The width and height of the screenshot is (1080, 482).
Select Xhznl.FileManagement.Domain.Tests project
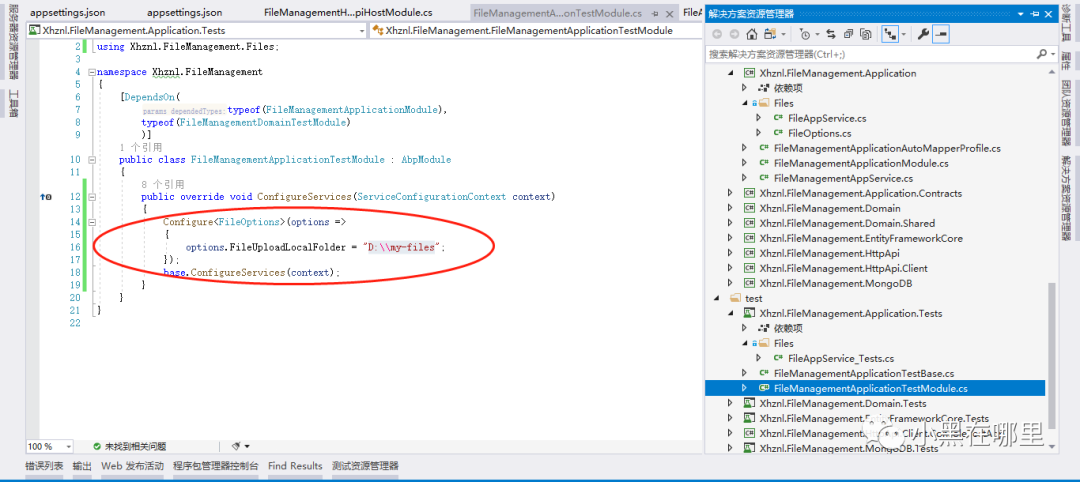[x=842, y=404]
